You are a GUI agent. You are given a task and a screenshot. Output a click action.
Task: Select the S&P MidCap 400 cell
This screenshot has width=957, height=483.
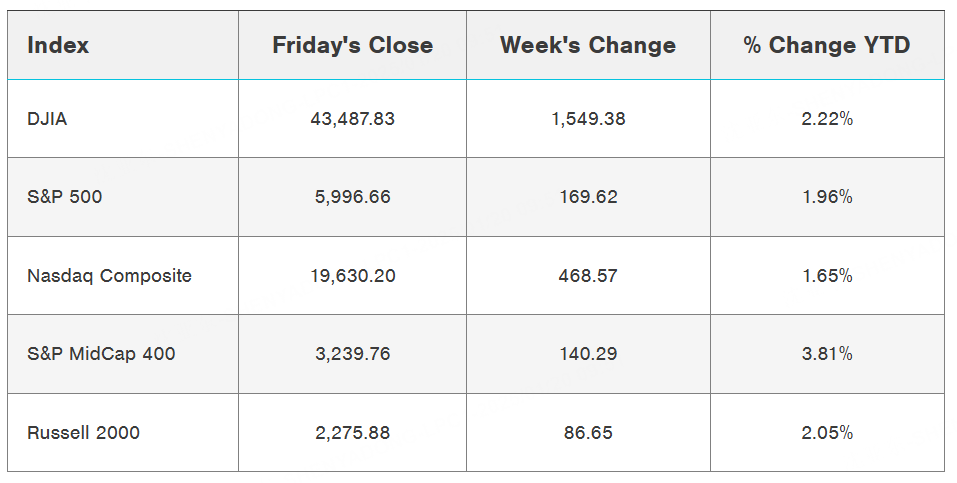click(x=101, y=354)
